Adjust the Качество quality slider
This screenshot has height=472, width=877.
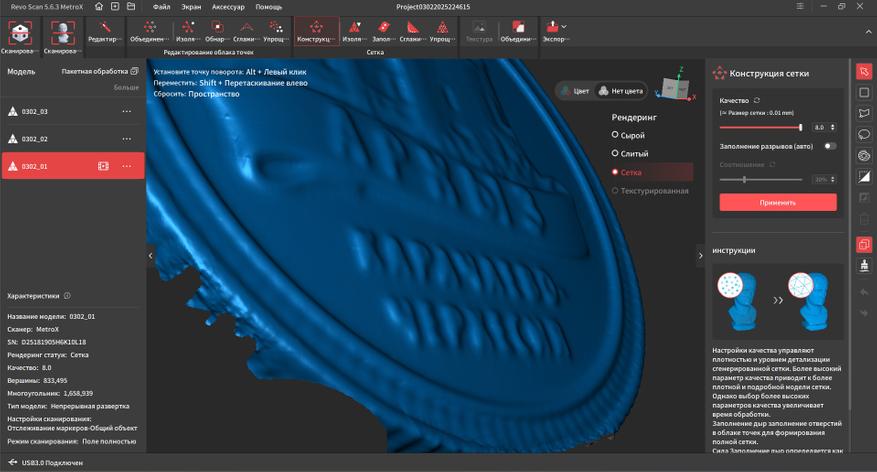800,128
